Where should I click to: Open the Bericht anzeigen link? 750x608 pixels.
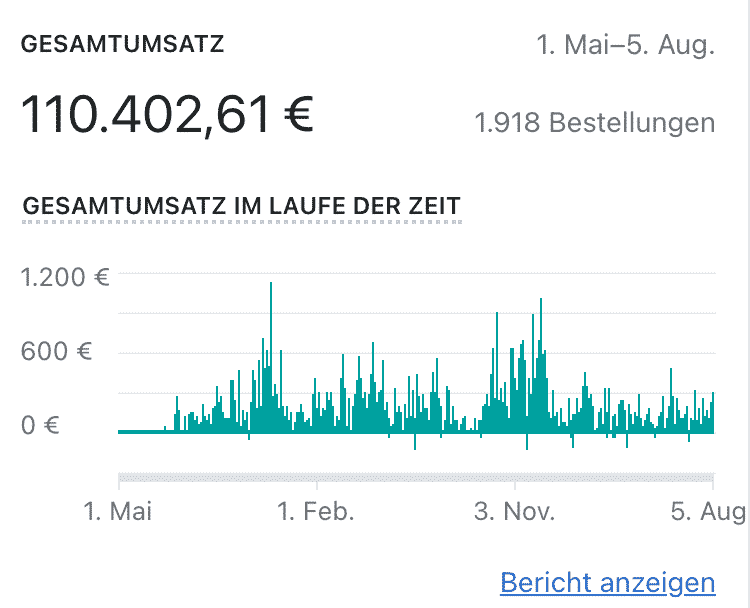pos(607,582)
